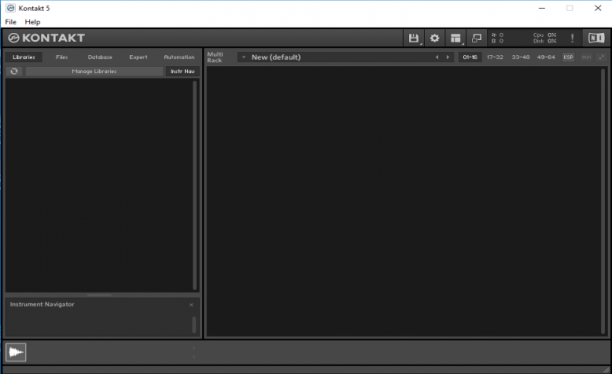Viewport: 612px width, 374px height.
Task: Open the Files (floppy disk) menu
Action: 414,38
